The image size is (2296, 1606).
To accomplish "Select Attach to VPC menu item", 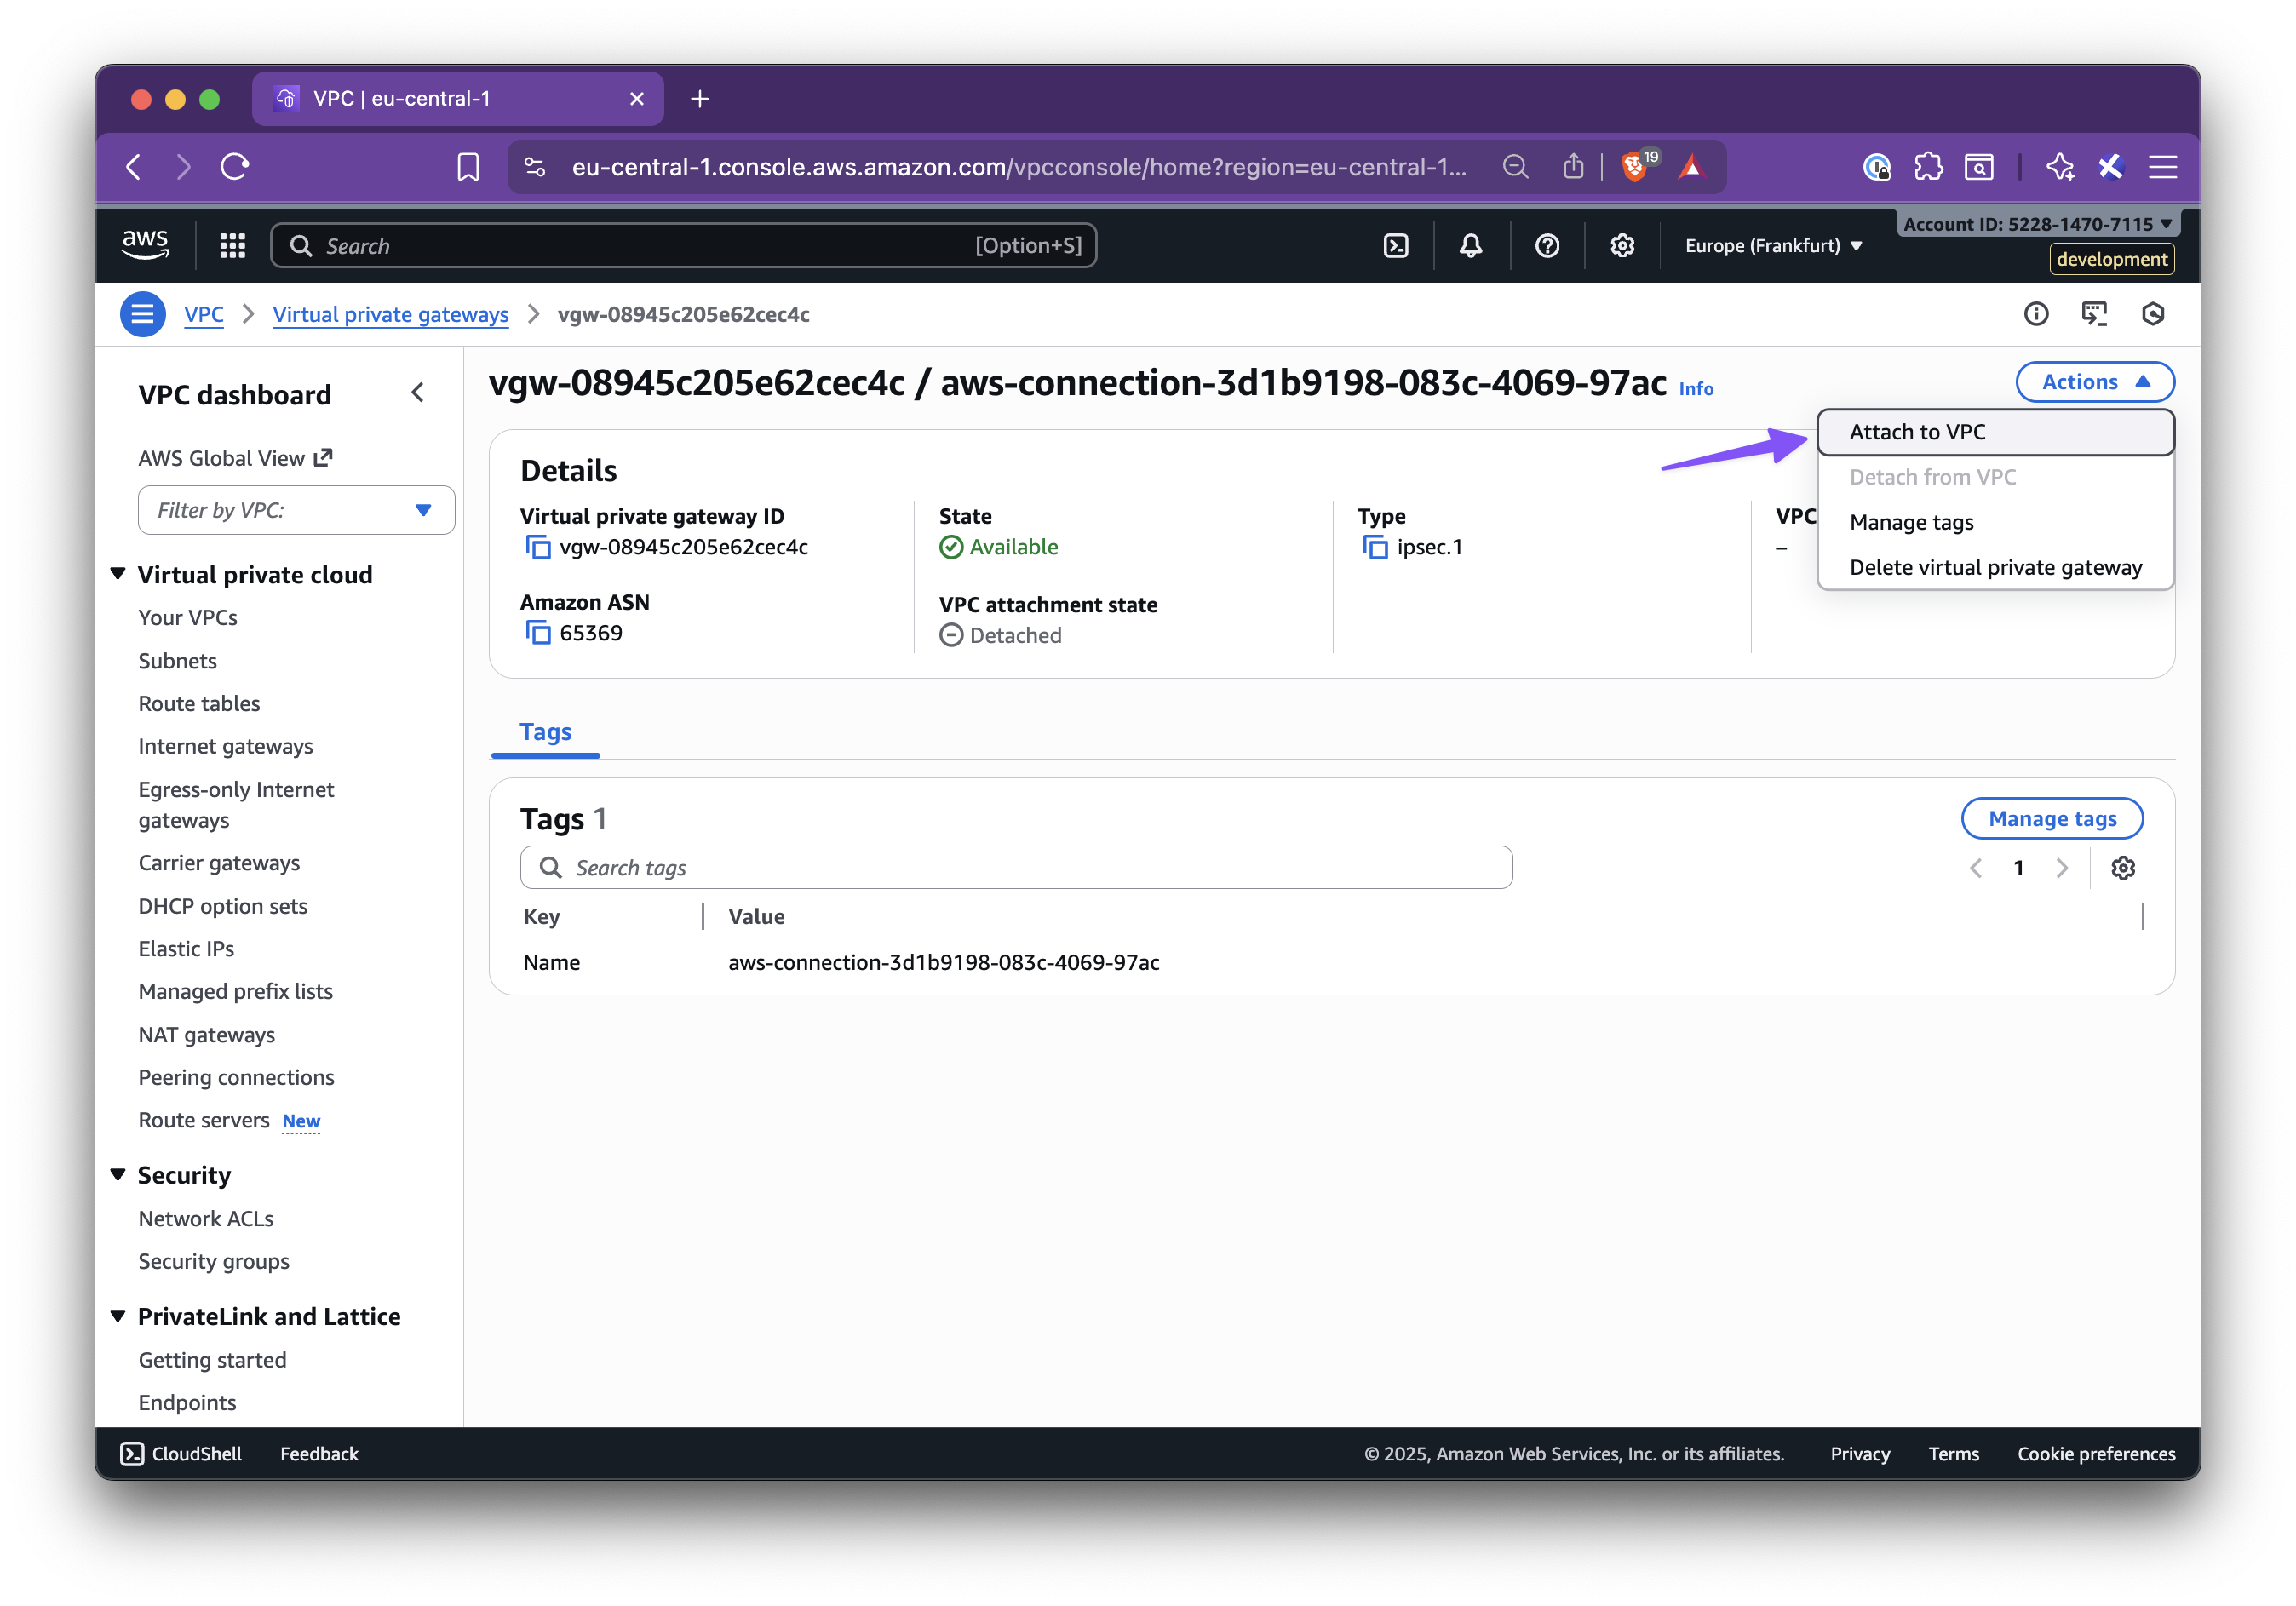I will 1917,431.
